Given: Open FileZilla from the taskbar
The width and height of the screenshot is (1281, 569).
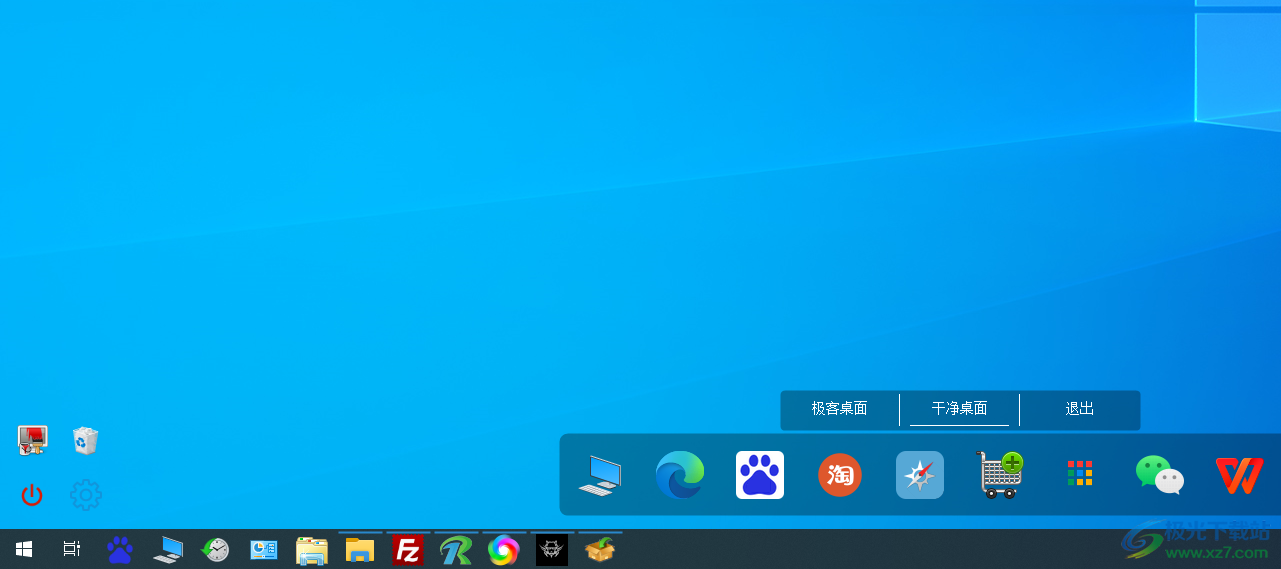Looking at the screenshot, I should coord(408,550).
